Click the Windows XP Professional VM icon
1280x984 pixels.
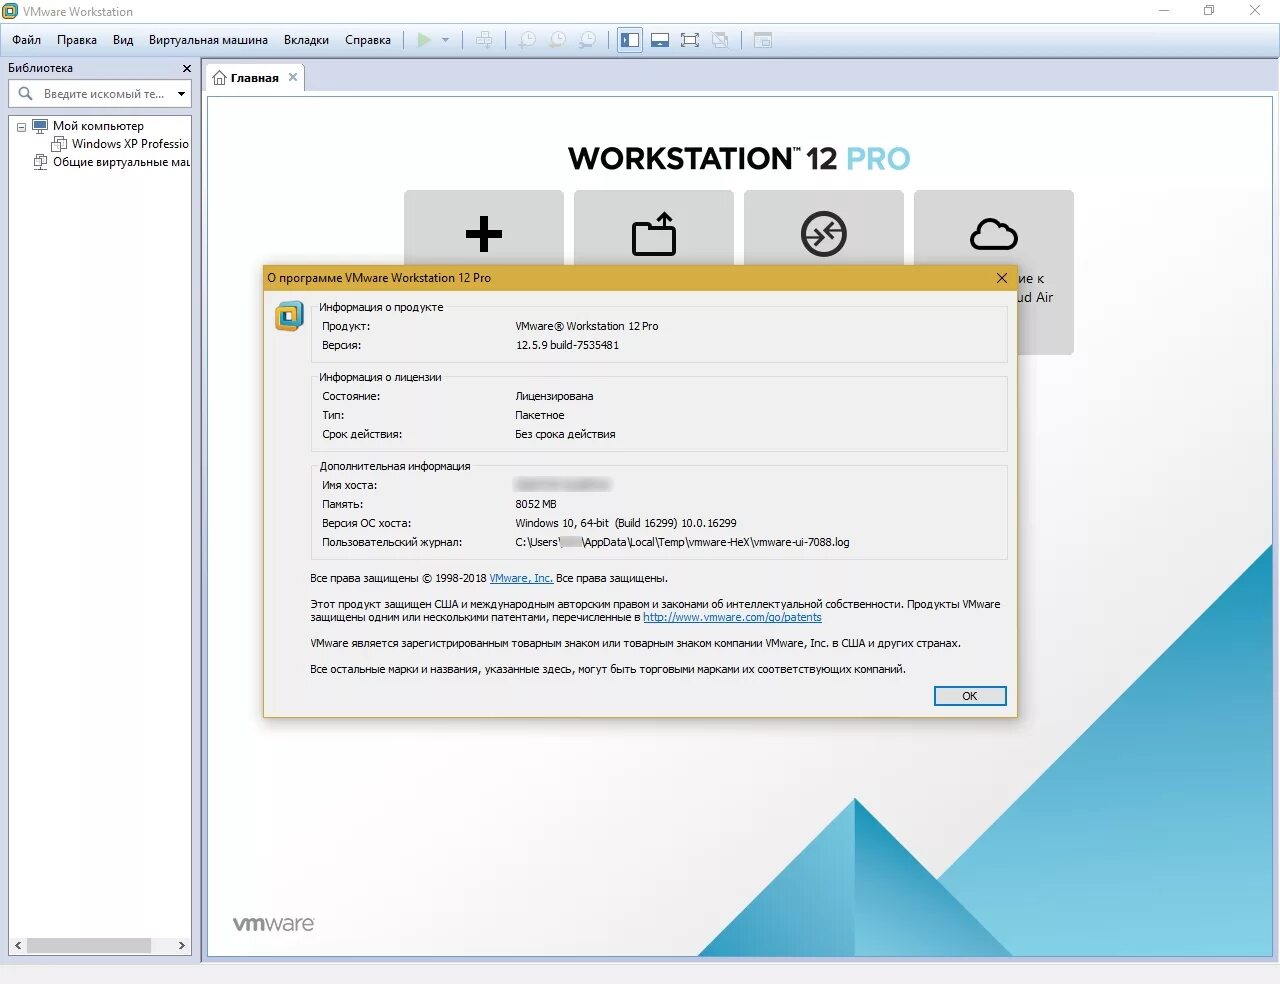coord(59,144)
